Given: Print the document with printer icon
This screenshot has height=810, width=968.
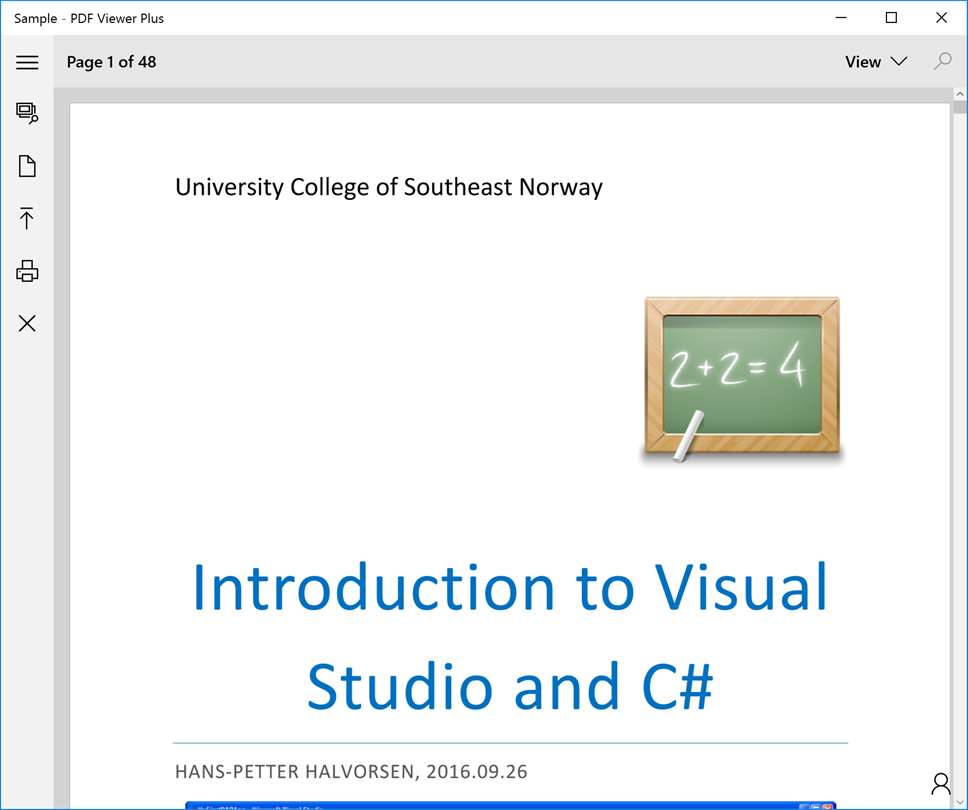Looking at the screenshot, I should [27, 271].
